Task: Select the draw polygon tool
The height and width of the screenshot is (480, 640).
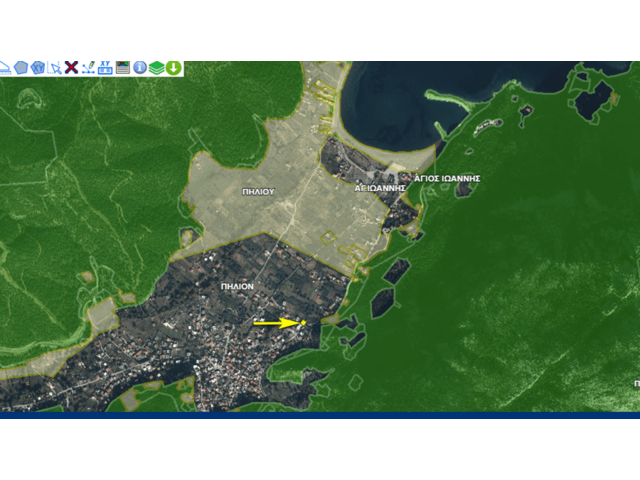Action: (21, 68)
